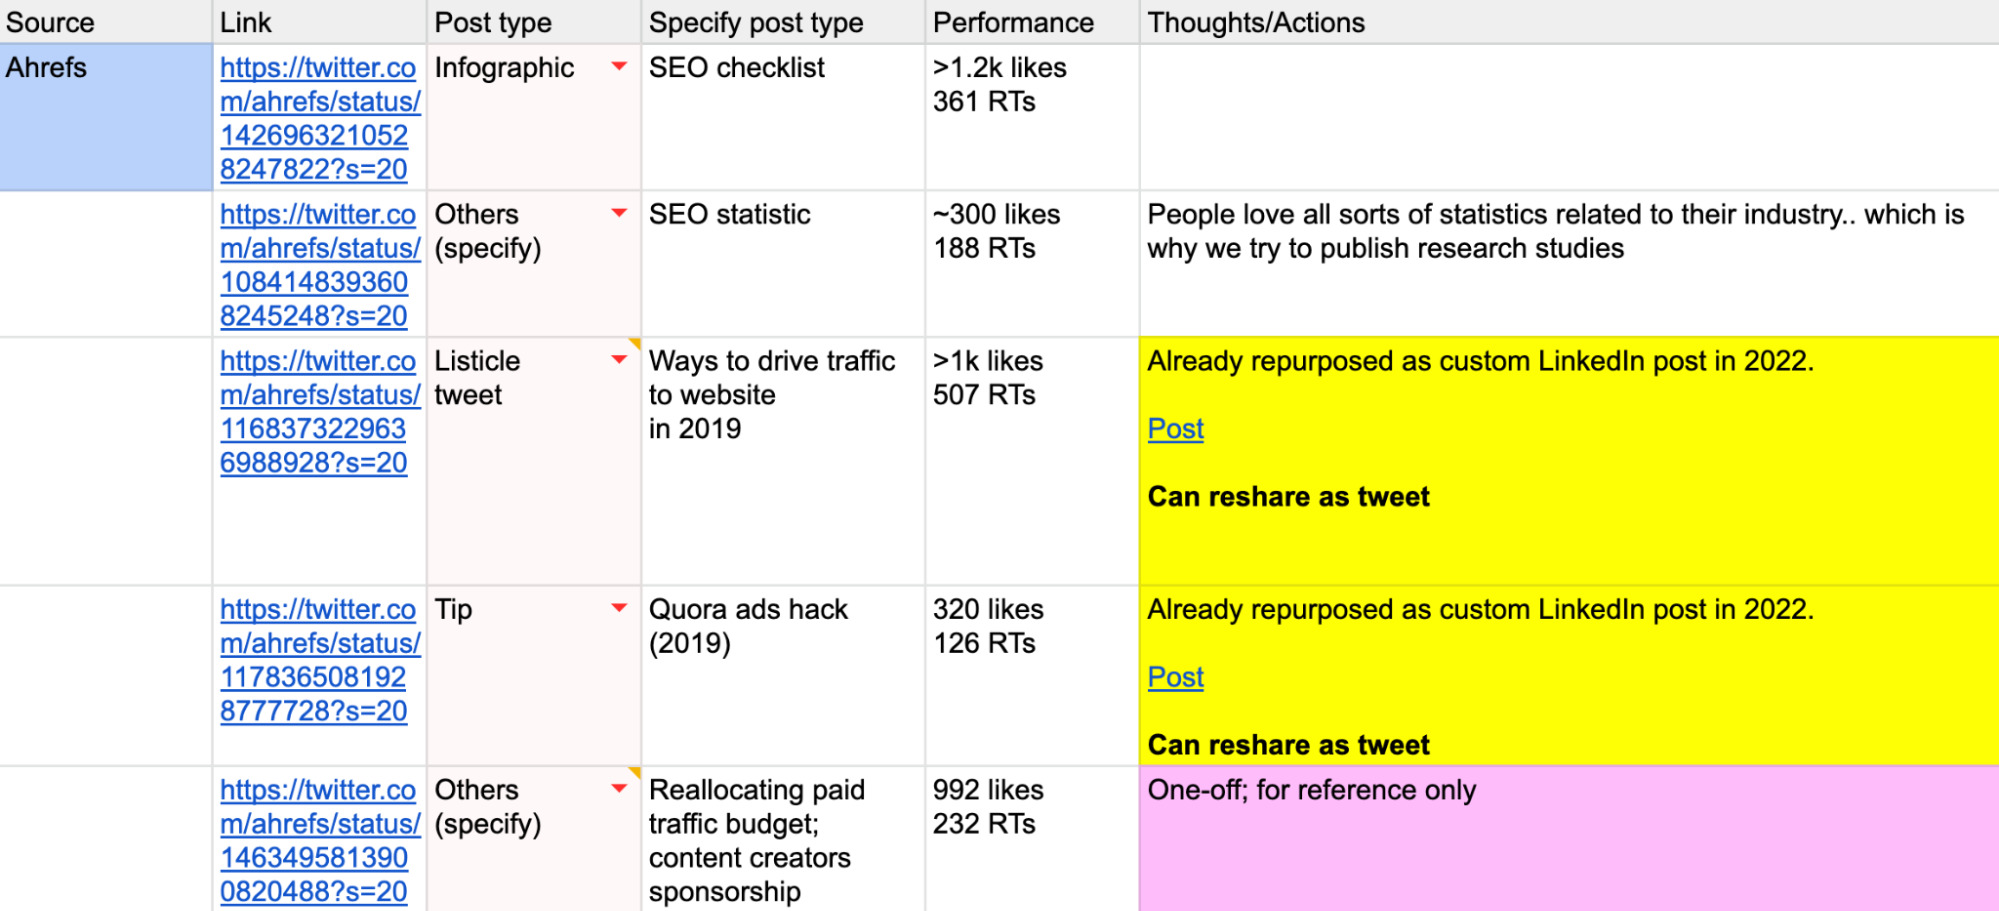
Task: Open the Quora ads hack tweet link
Action: 319,659
